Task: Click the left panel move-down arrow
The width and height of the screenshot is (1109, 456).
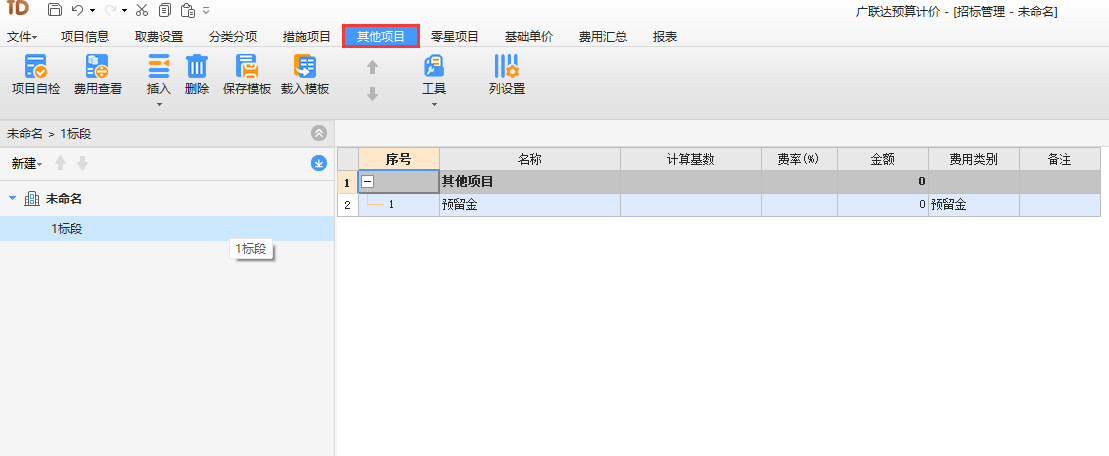Action: (83, 163)
